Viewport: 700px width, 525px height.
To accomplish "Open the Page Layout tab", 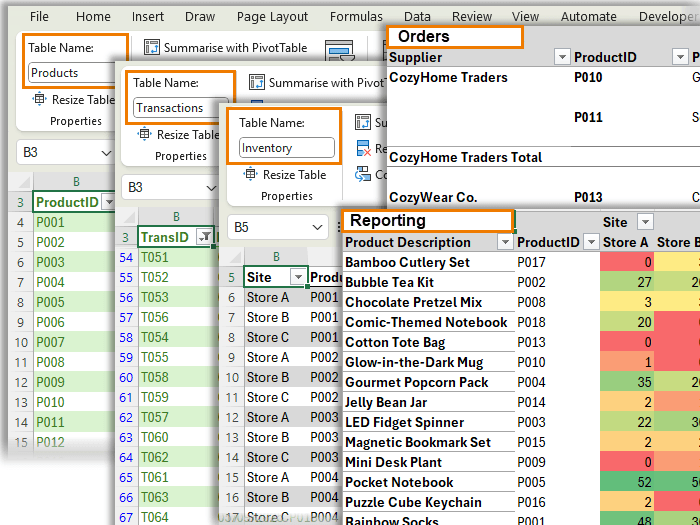I will click(272, 17).
